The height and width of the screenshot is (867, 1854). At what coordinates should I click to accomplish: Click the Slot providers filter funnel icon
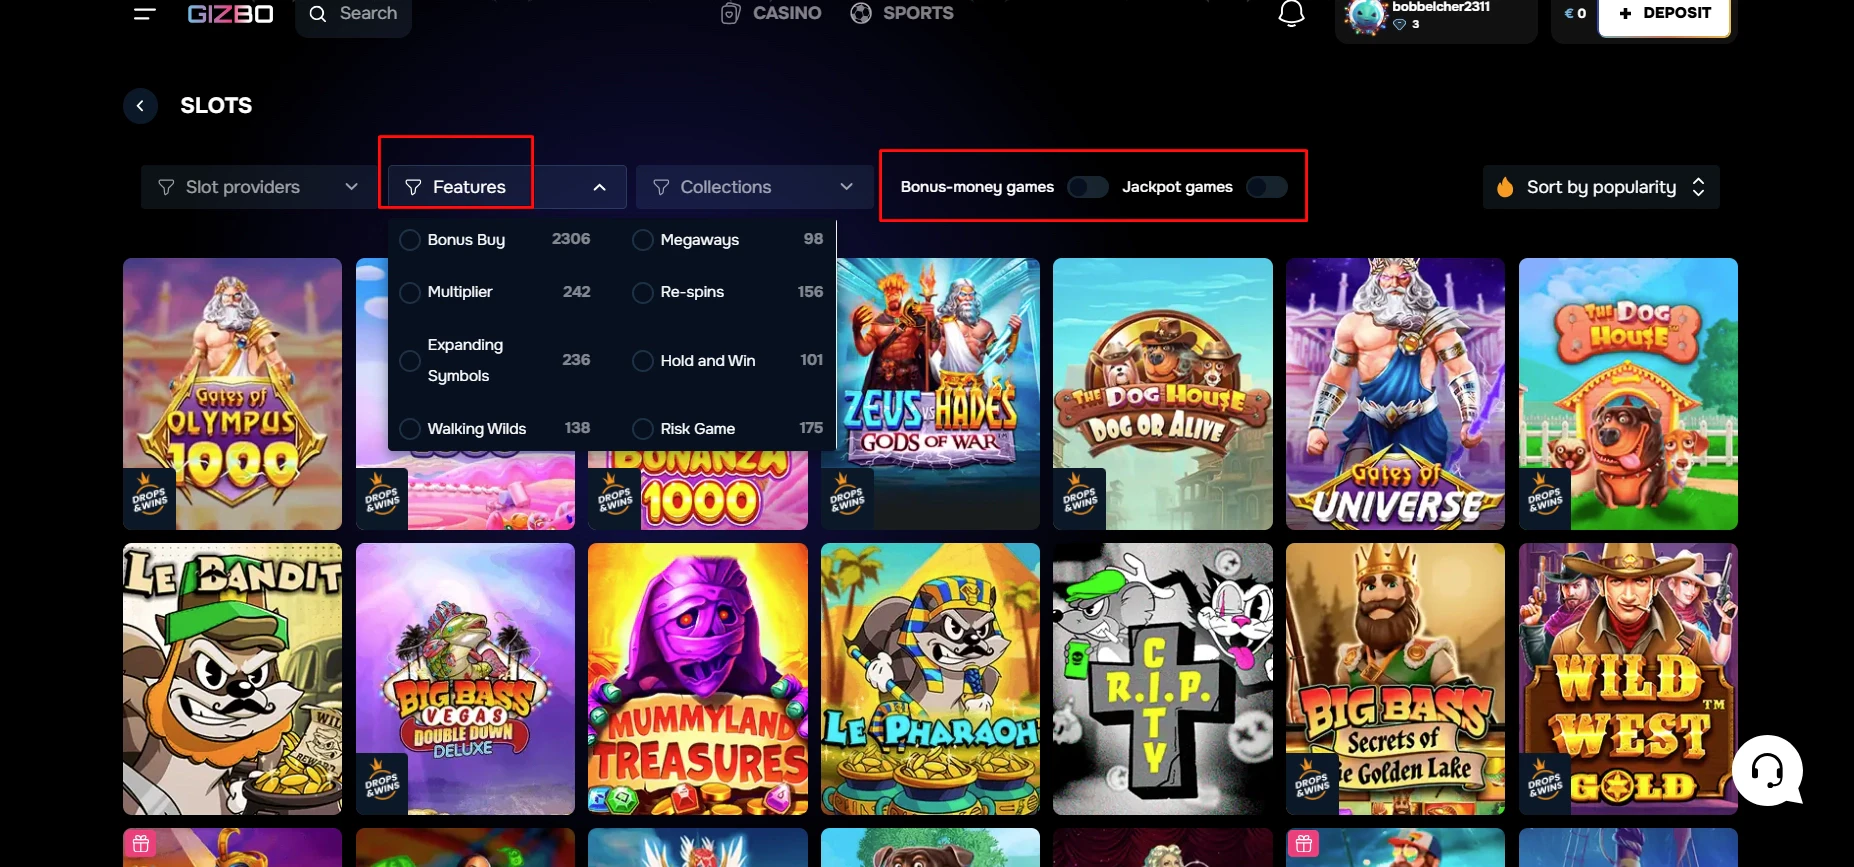pyautogui.click(x=166, y=187)
